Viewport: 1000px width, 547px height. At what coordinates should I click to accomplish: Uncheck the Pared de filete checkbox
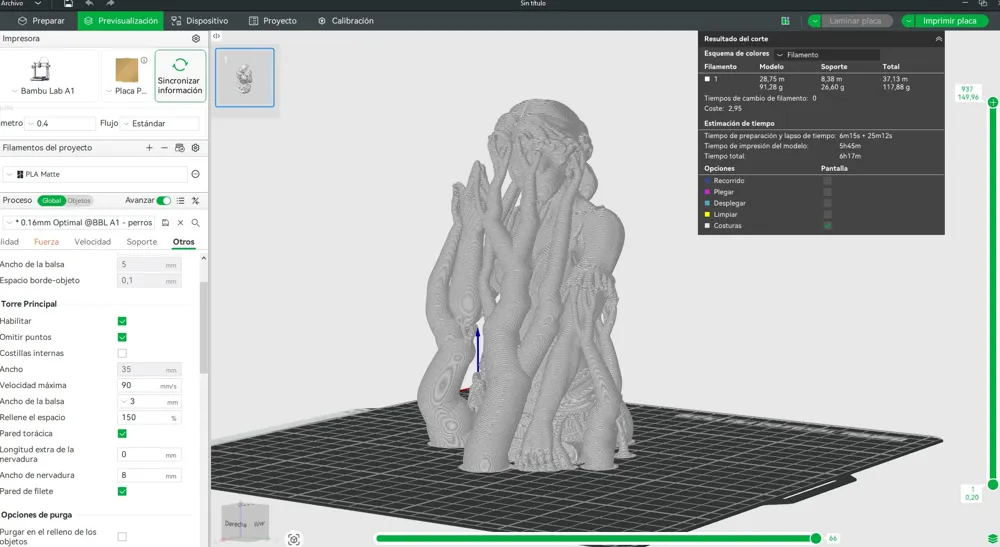tap(122, 492)
